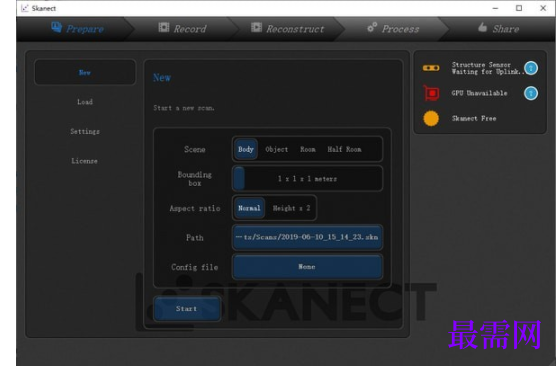This screenshot has width=560, height=366.
Task: Open the Prepare tab
Action: click(77, 29)
